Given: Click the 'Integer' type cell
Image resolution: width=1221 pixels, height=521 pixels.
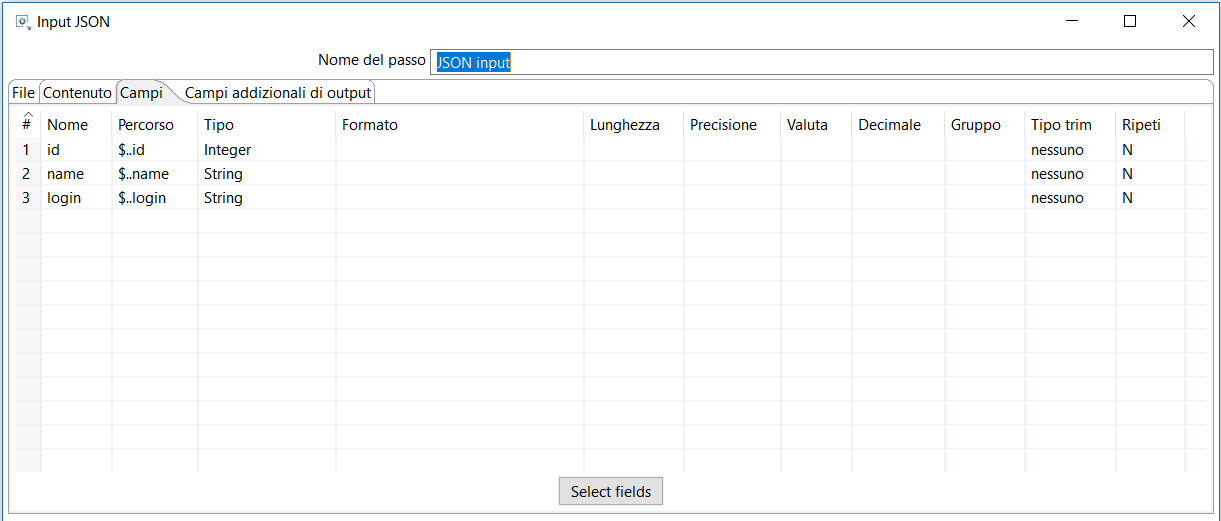Looking at the screenshot, I should pos(267,150).
